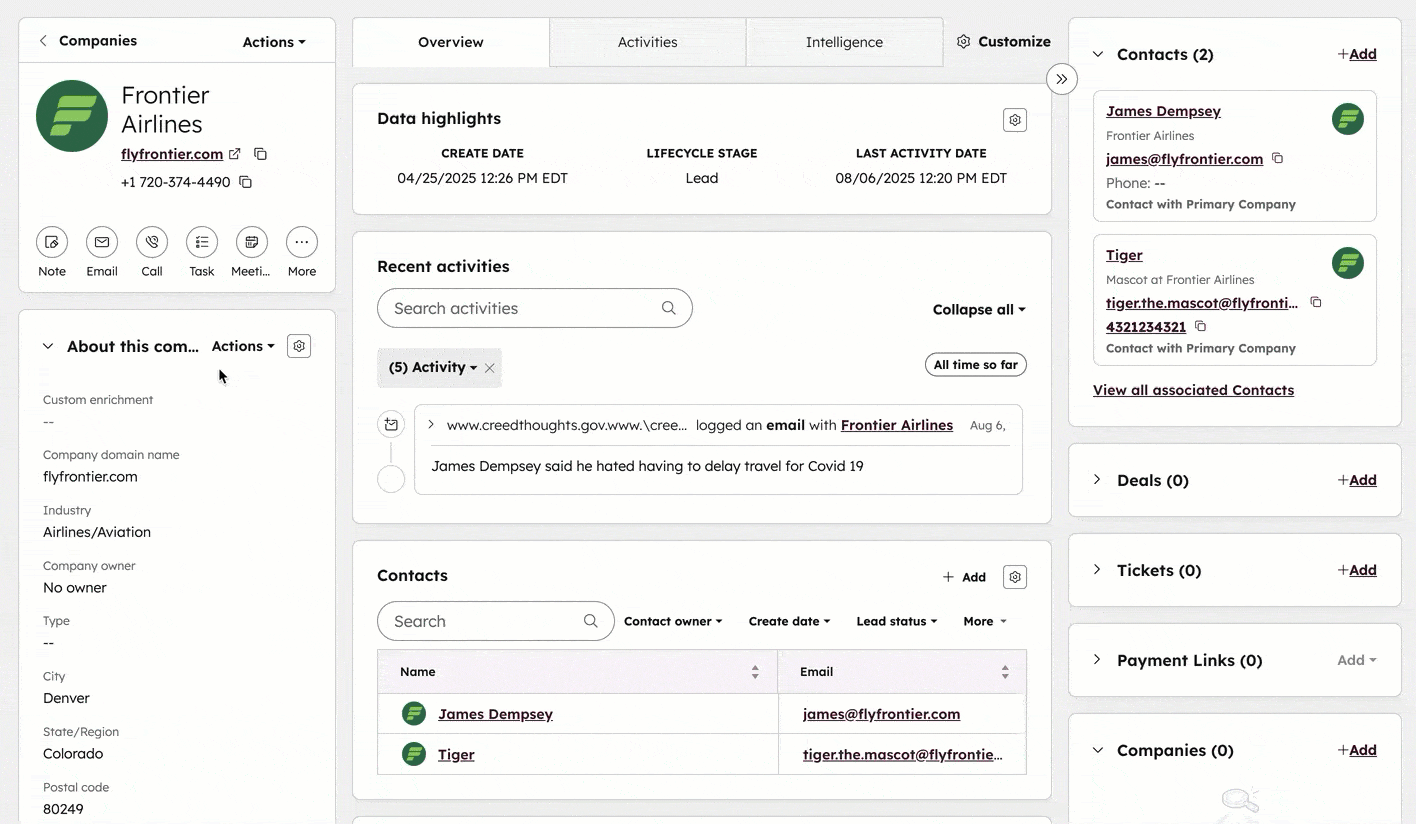Open the More quick actions icon
Screen dimensions: 1416x824
point(301,242)
